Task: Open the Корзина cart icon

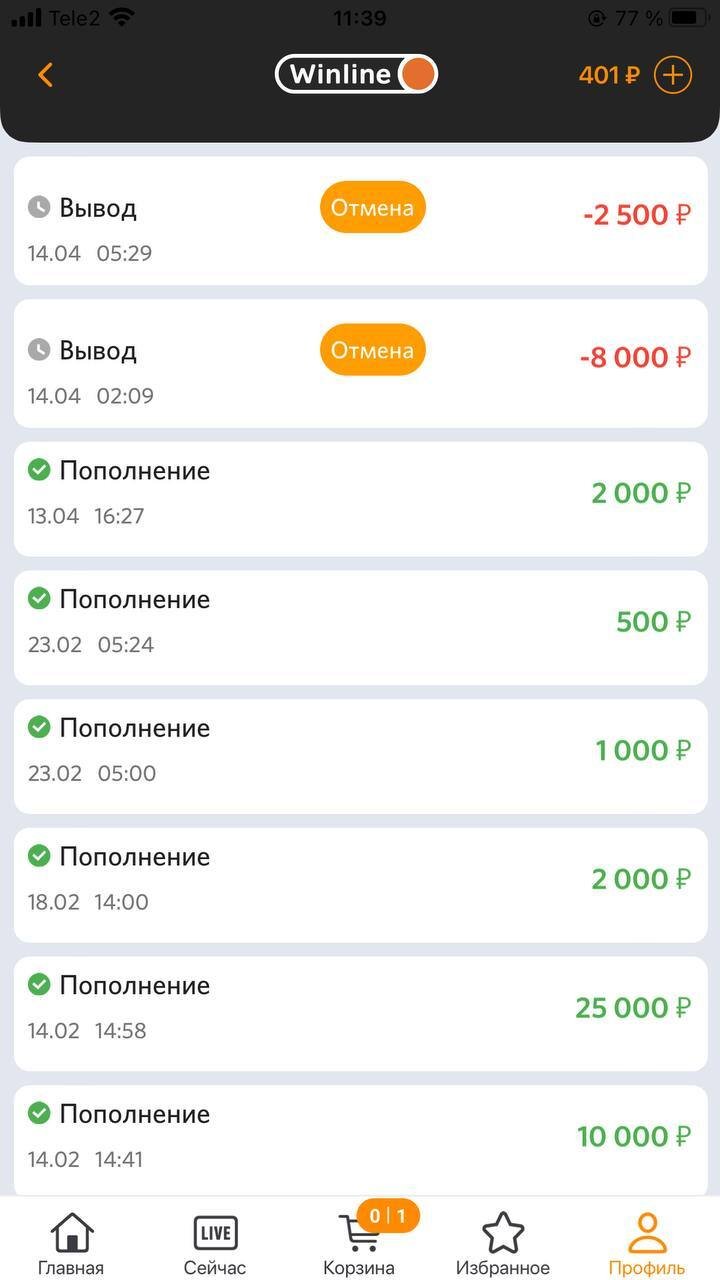Action: coord(357,1235)
